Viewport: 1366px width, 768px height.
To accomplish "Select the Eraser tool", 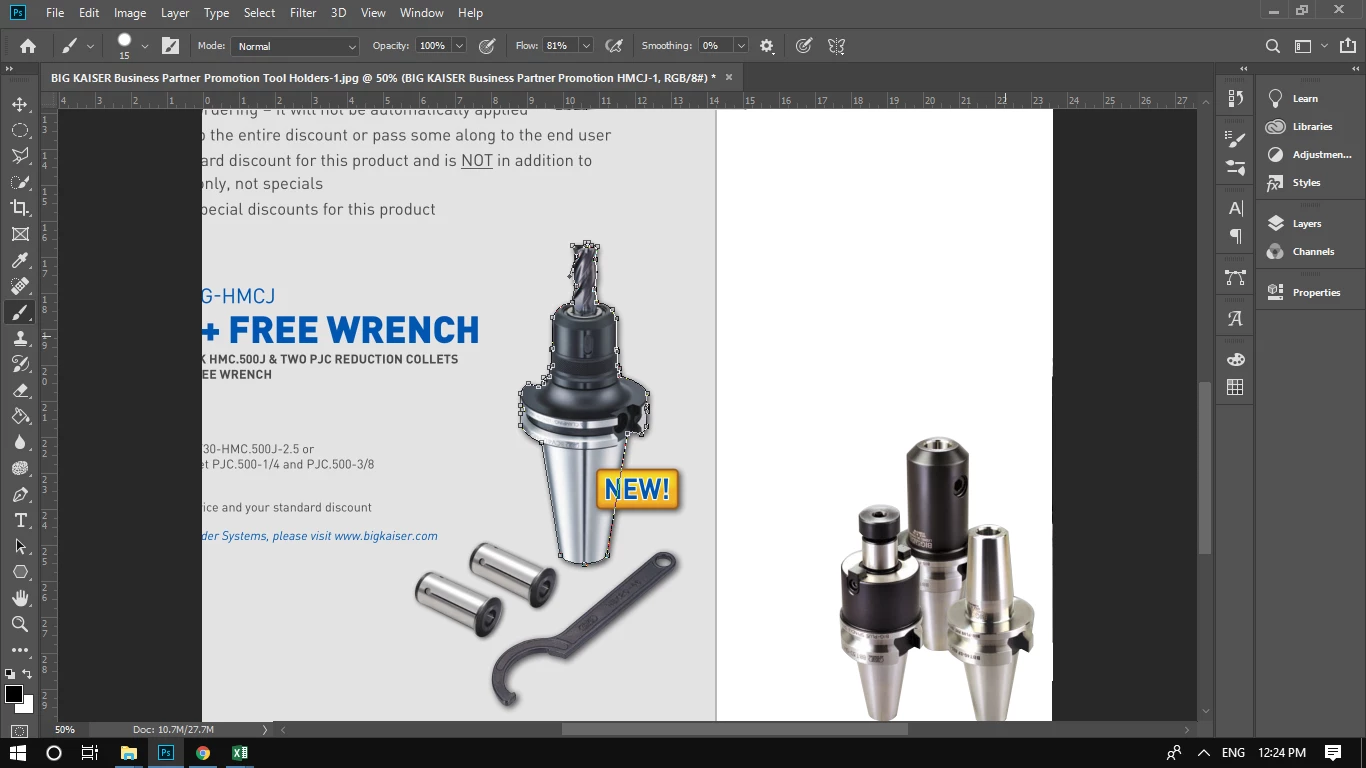I will click(20, 390).
